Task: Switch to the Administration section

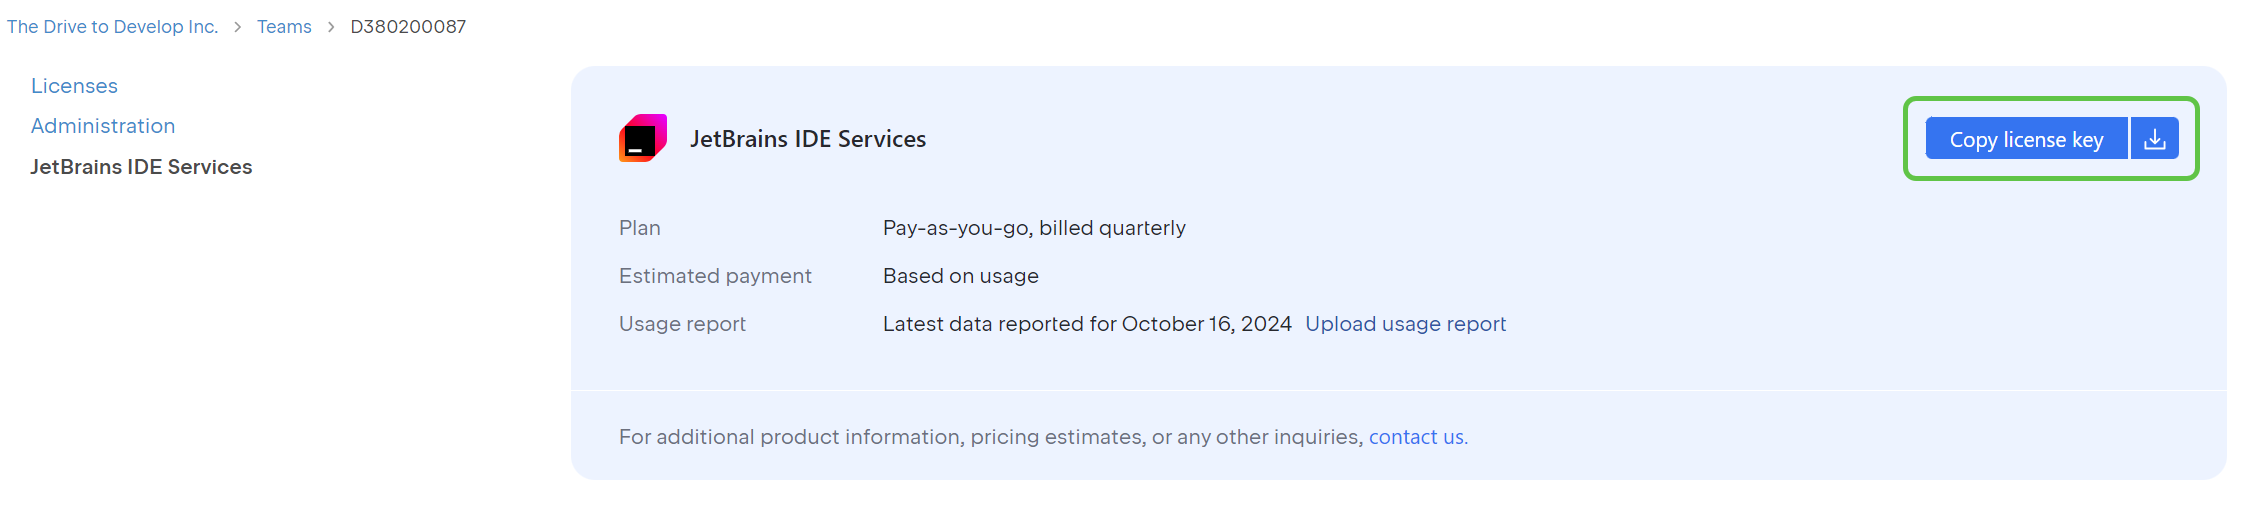Action: point(103,126)
